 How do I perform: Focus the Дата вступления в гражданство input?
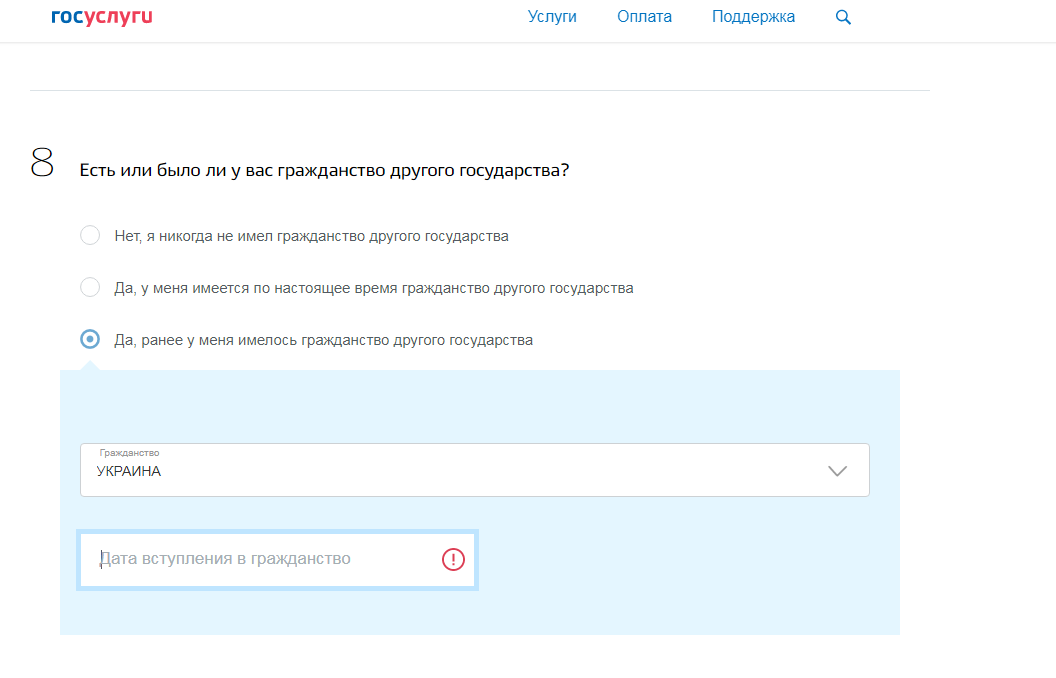(x=265, y=559)
